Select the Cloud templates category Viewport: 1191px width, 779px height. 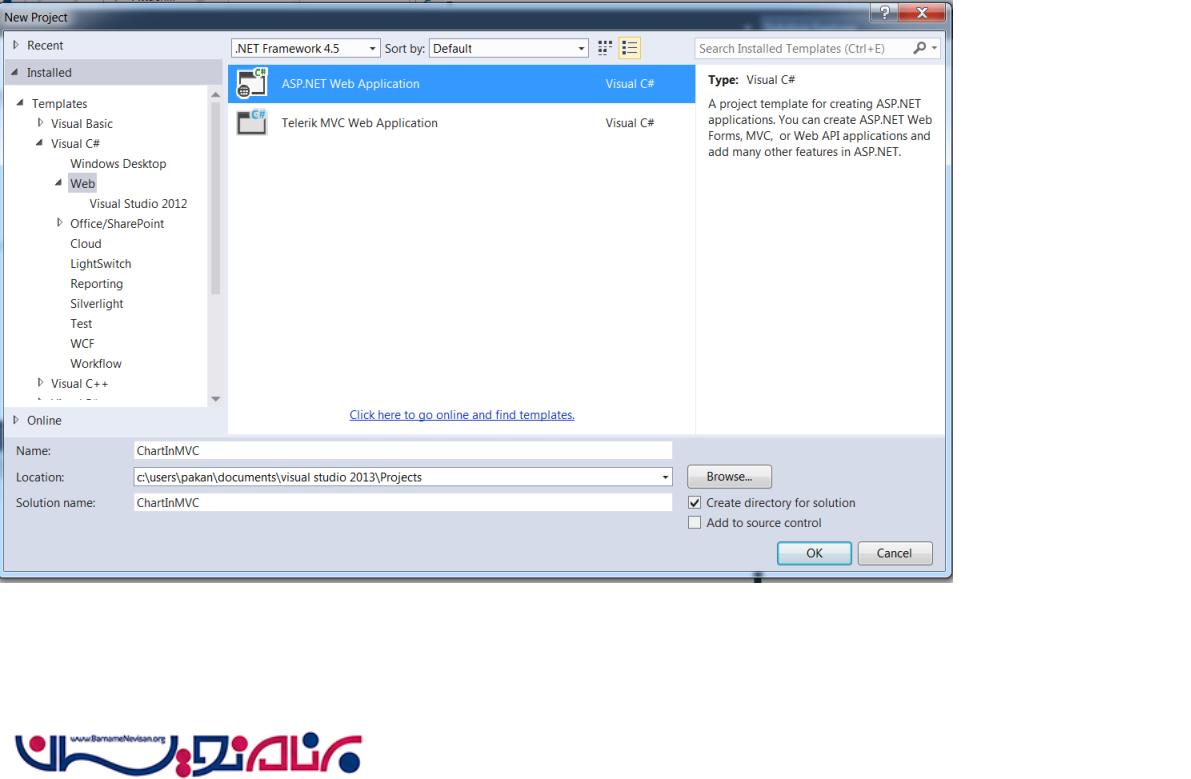(86, 244)
